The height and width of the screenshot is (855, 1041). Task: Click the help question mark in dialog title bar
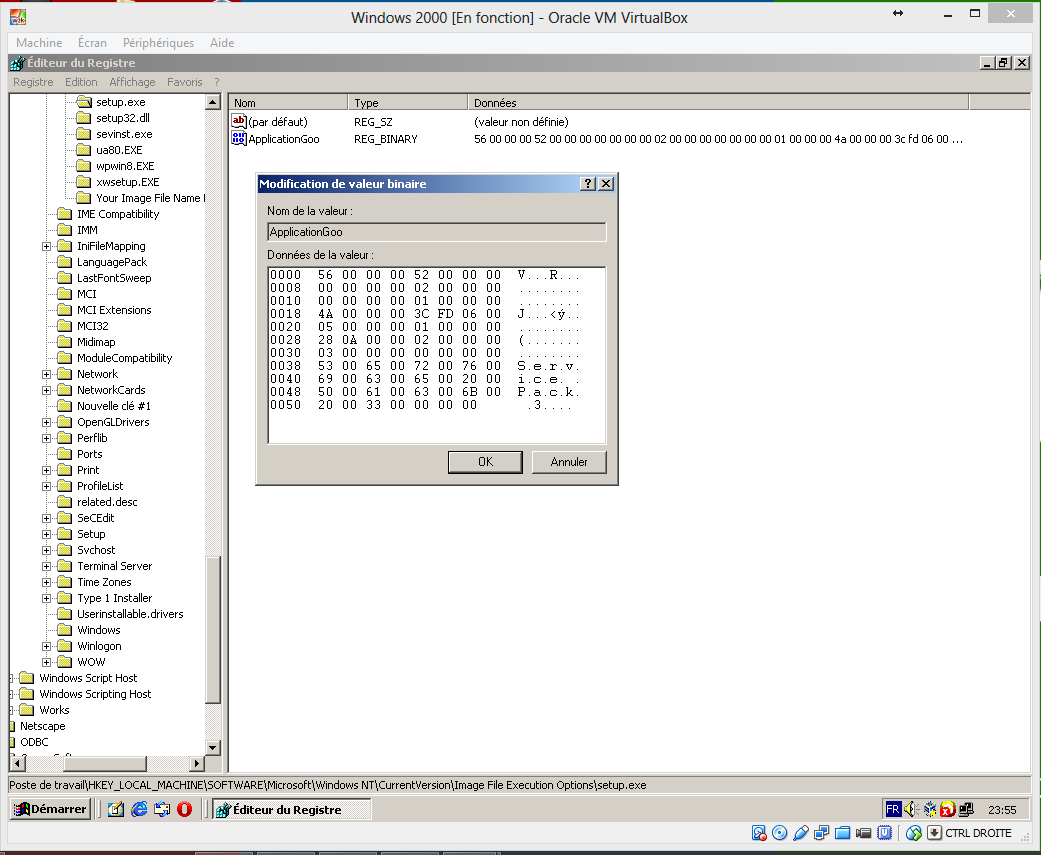(x=588, y=184)
